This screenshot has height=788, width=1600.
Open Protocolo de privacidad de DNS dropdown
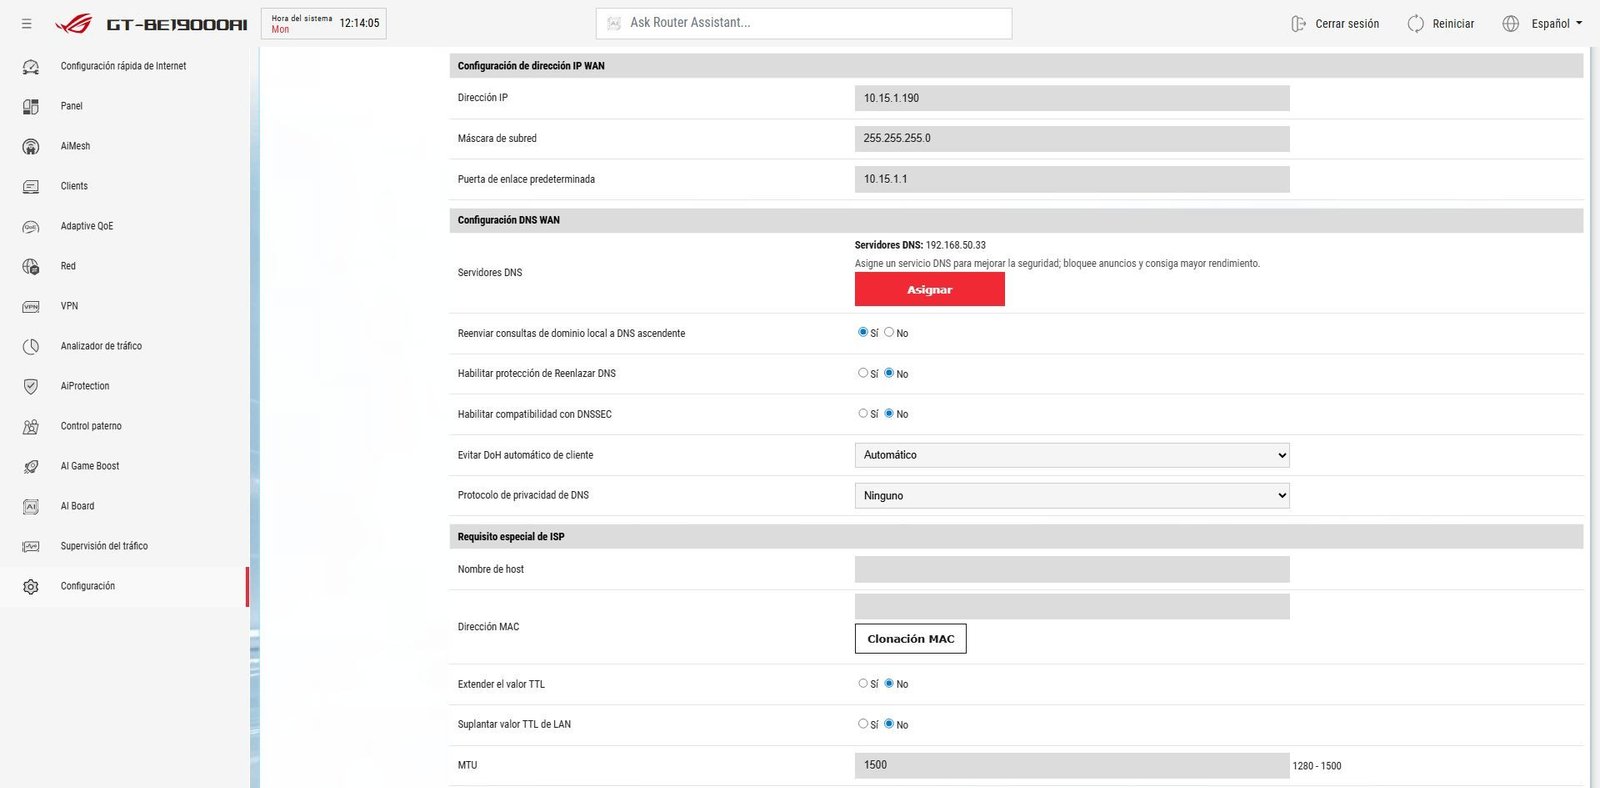[1072, 495]
